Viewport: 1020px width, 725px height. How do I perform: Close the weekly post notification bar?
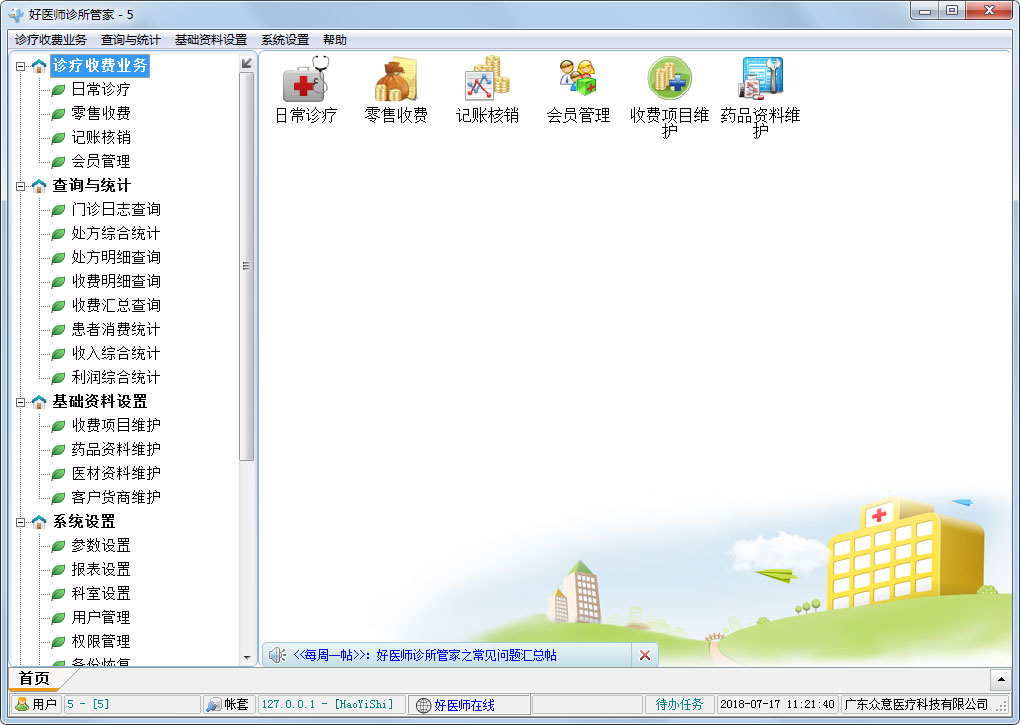(645, 655)
